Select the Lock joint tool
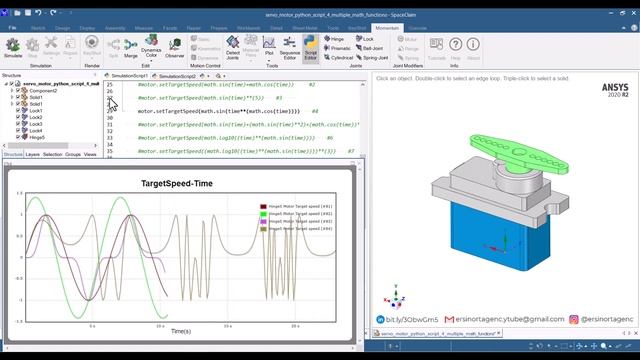 pos(364,39)
